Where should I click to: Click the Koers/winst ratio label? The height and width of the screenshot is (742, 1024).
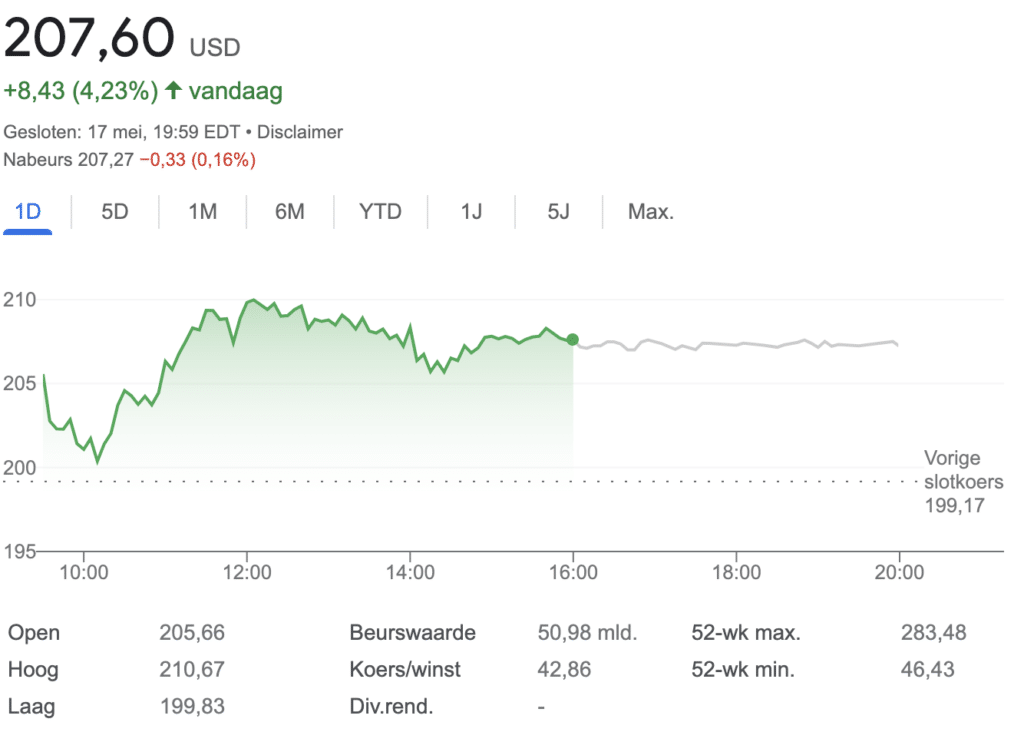coord(405,670)
